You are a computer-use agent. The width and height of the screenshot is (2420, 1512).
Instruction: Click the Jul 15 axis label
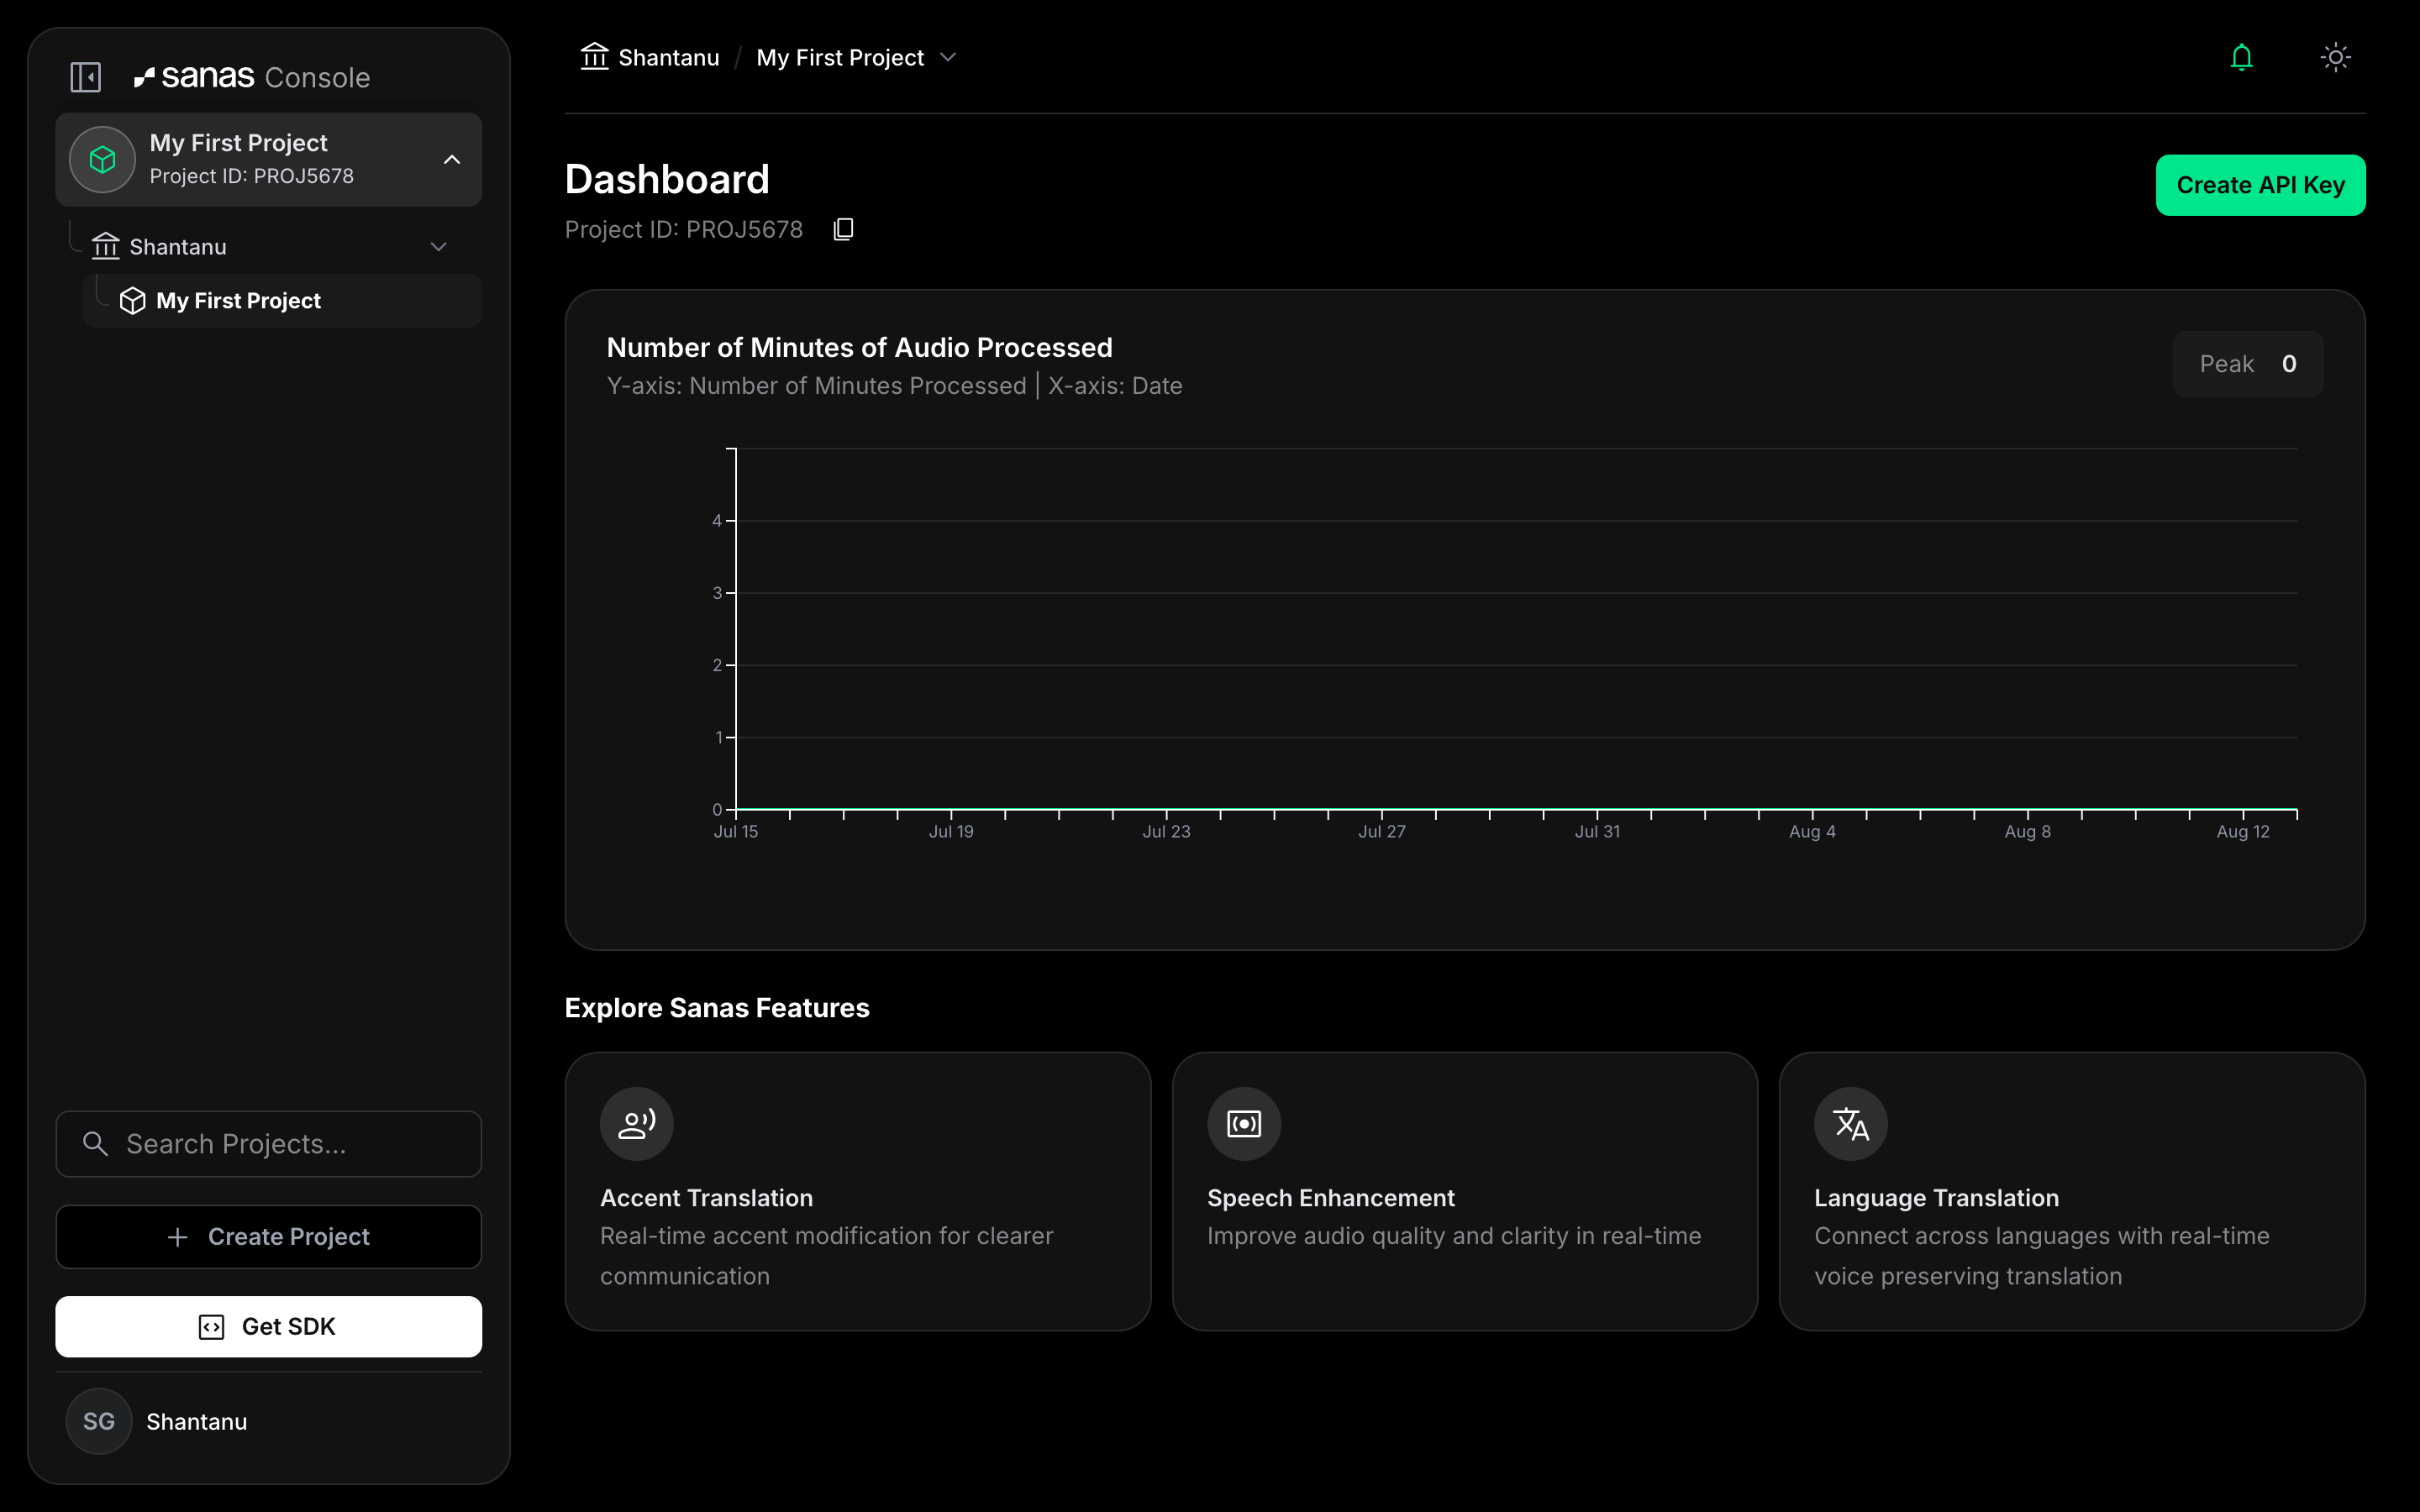click(736, 832)
